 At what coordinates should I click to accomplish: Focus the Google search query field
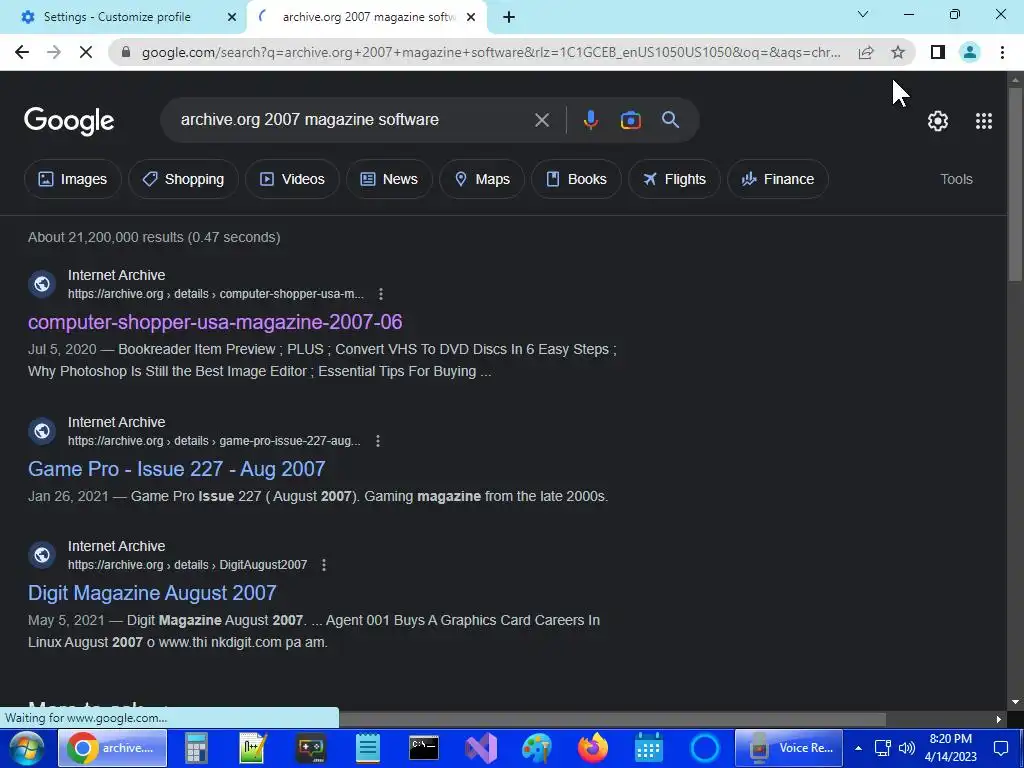(353, 120)
